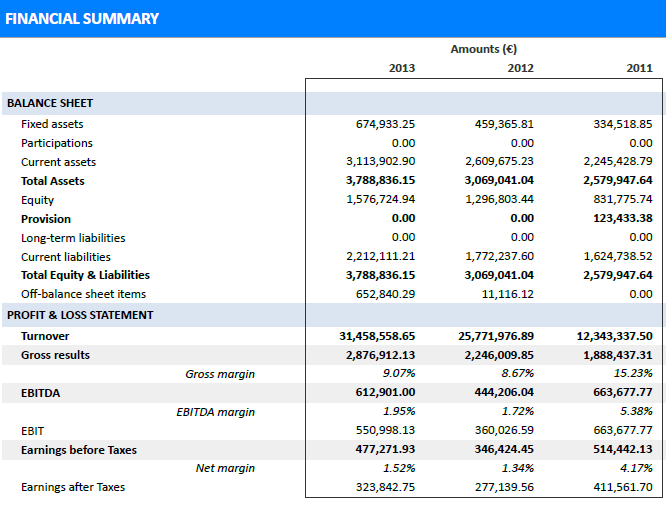The image size is (666, 505).
Task: Select the Fixed assets row label
Action: pos(52,124)
